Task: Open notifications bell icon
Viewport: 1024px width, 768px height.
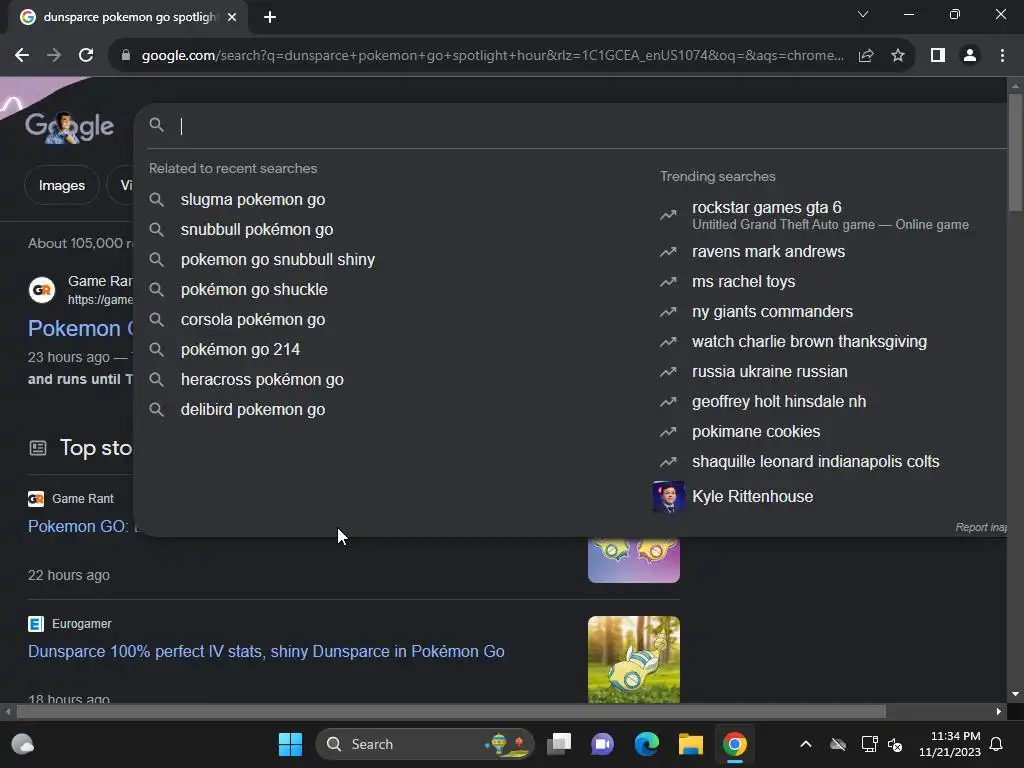Action: point(997,744)
